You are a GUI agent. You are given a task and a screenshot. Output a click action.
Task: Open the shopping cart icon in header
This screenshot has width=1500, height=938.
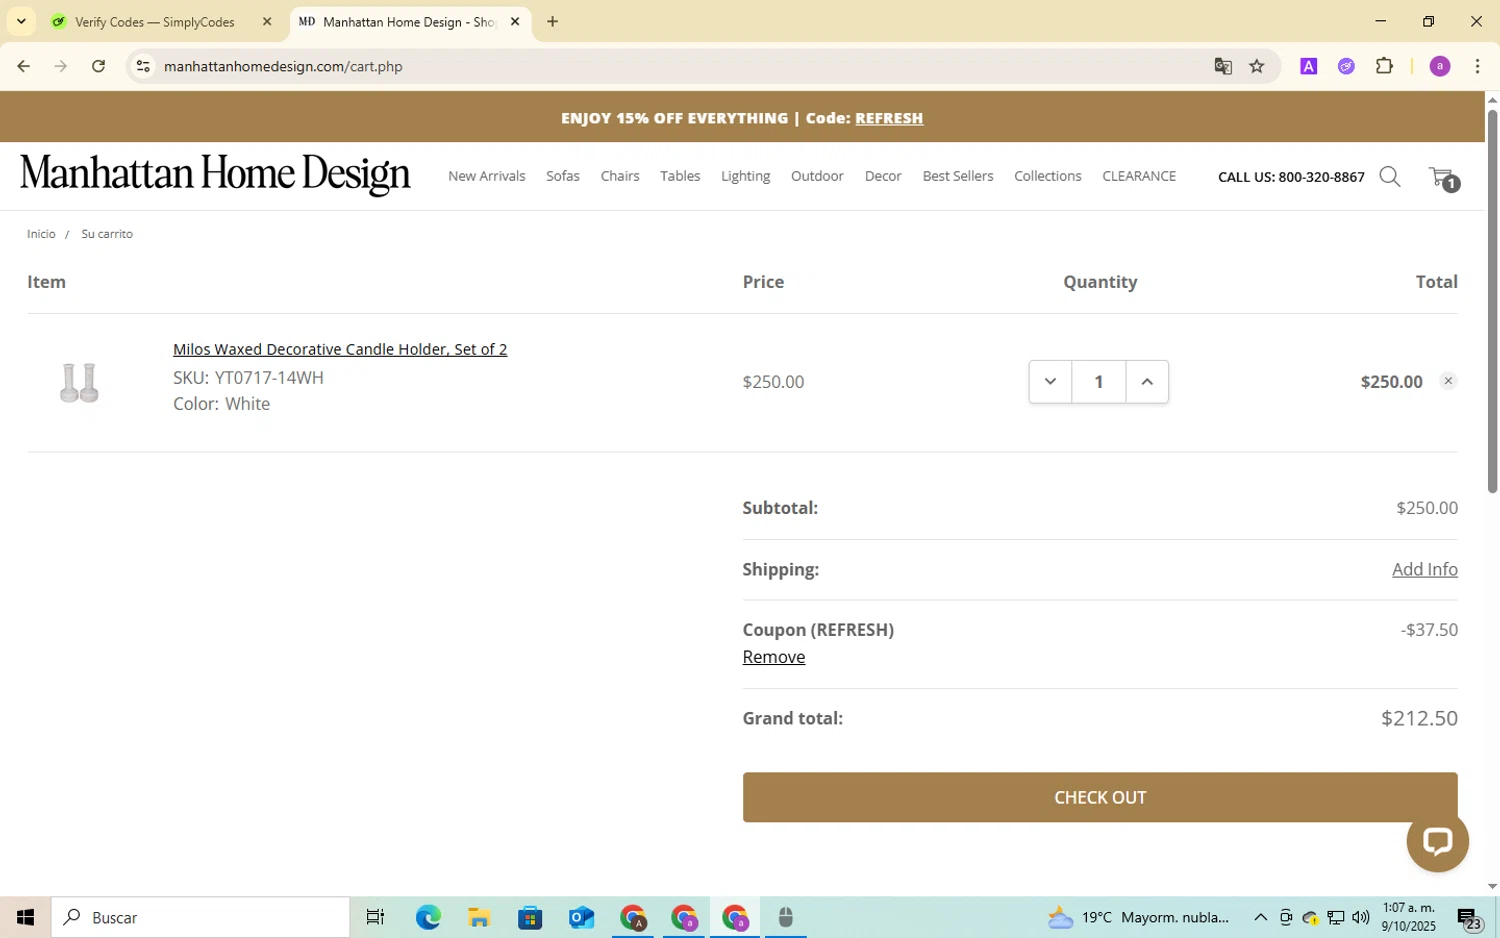(x=1444, y=178)
